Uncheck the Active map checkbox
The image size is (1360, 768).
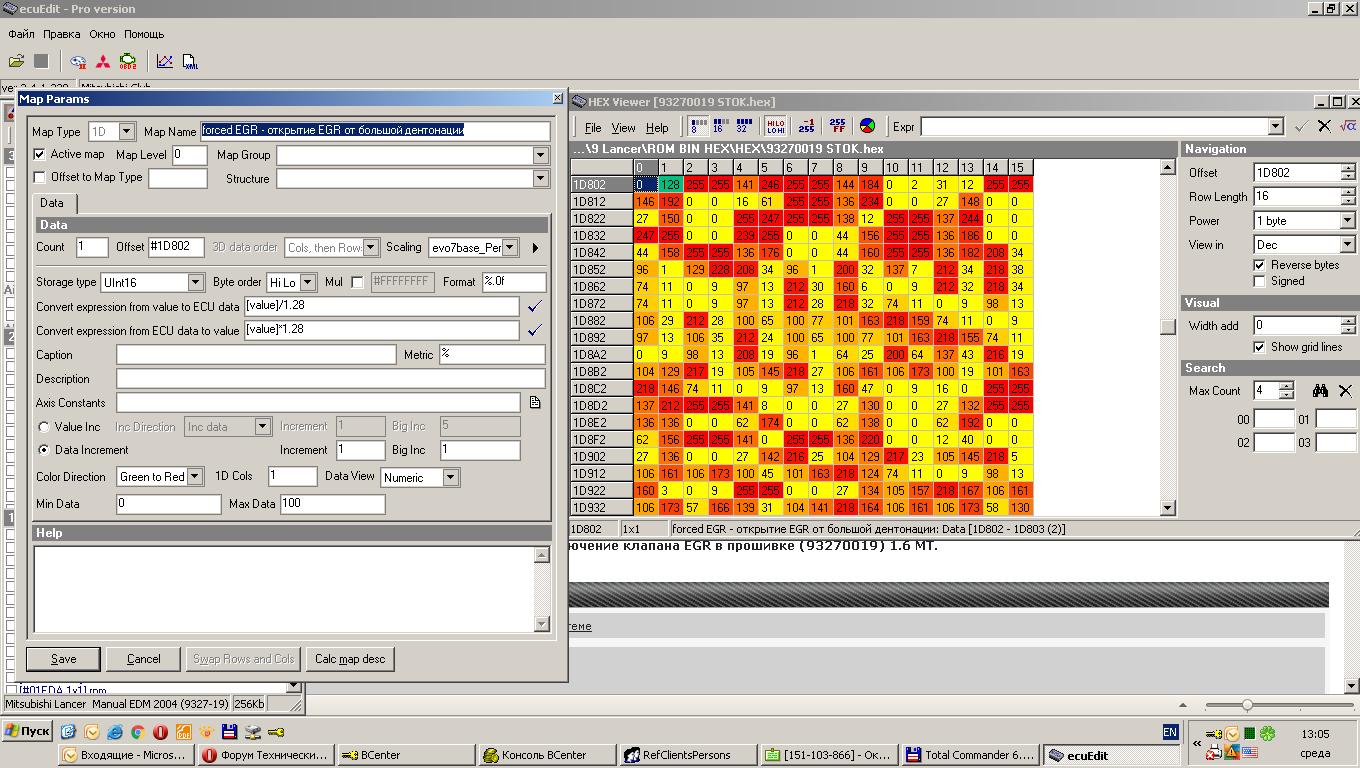[x=40, y=154]
